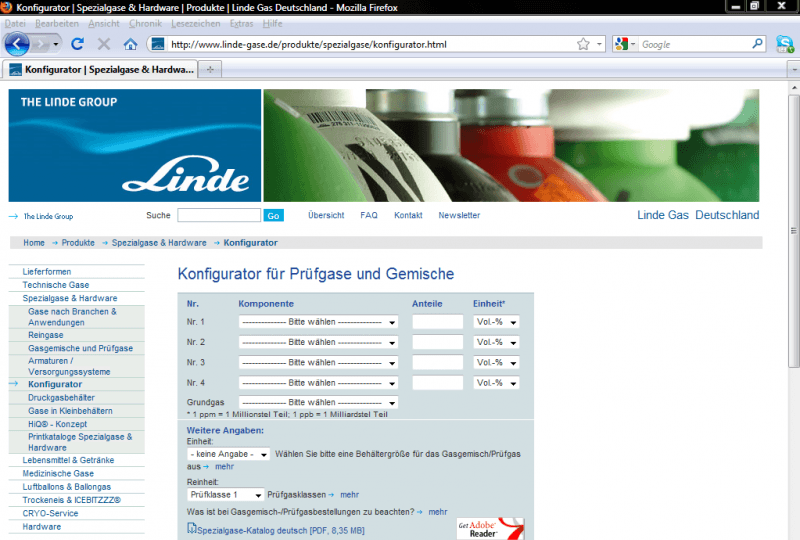800x540 pixels.
Task: Click the vertical page scrollbar thumb
Action: [793, 230]
